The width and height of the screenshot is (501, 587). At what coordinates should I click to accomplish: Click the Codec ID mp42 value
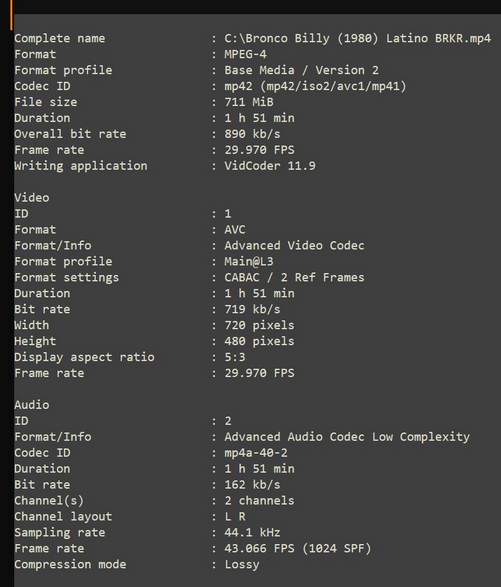click(315, 86)
